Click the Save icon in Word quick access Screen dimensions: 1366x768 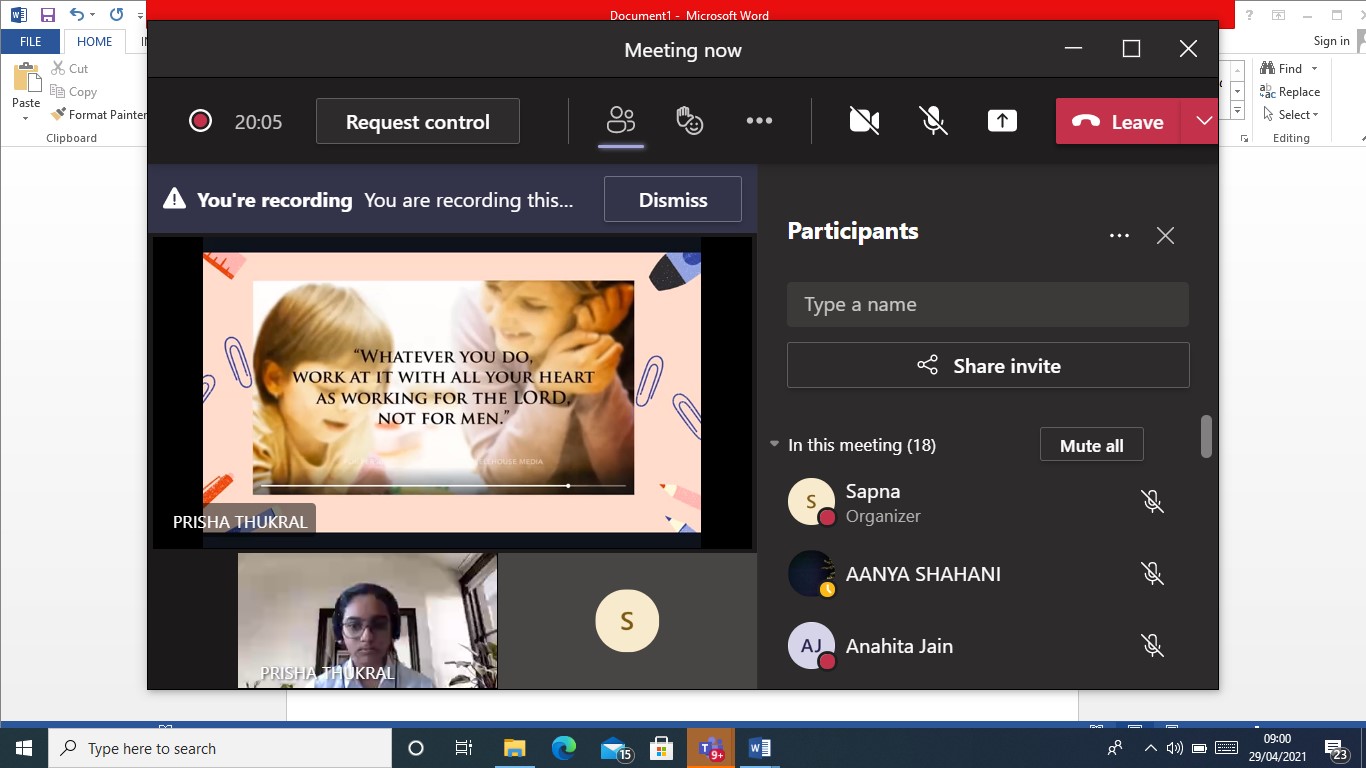(47, 14)
